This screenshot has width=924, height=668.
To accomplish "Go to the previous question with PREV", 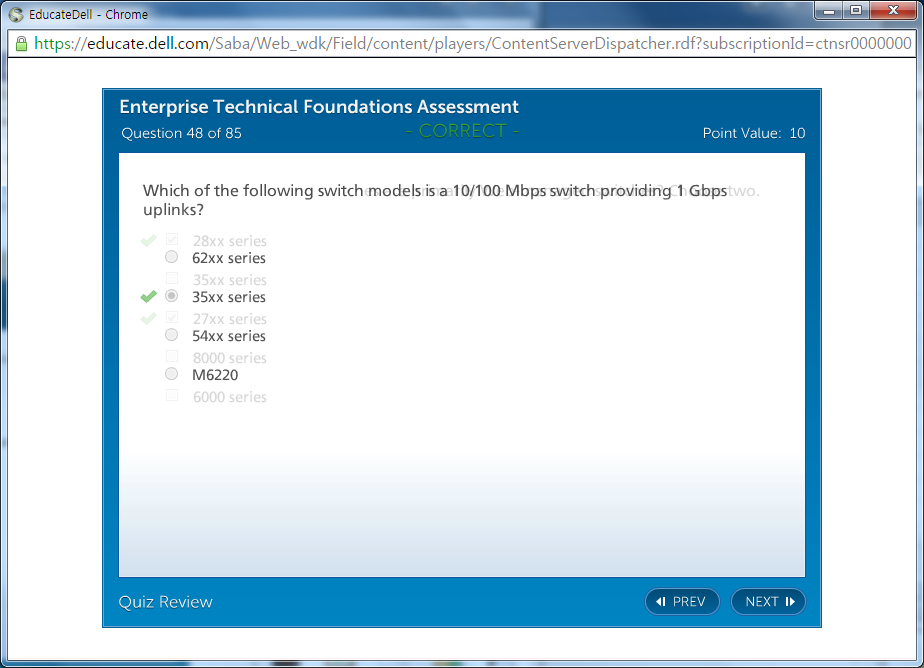I will click(x=682, y=601).
